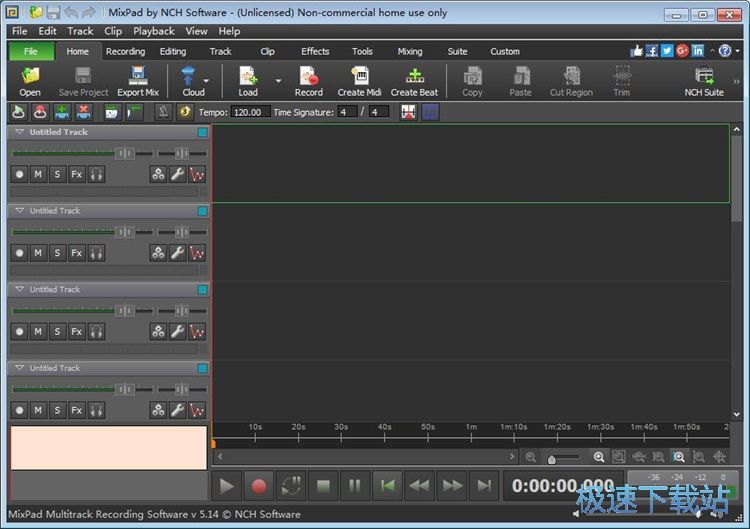Click the Open project folder icon

click(x=30, y=77)
